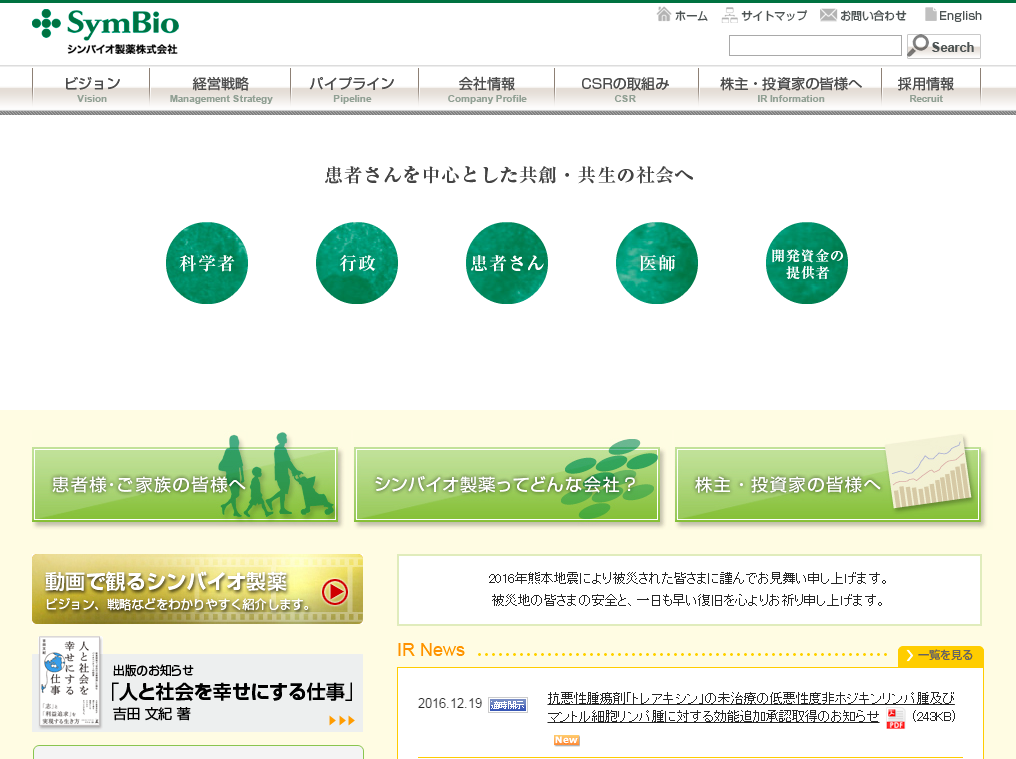Click the 開発資金の提供者 green circle
The width and height of the screenshot is (1016, 759).
(x=807, y=263)
